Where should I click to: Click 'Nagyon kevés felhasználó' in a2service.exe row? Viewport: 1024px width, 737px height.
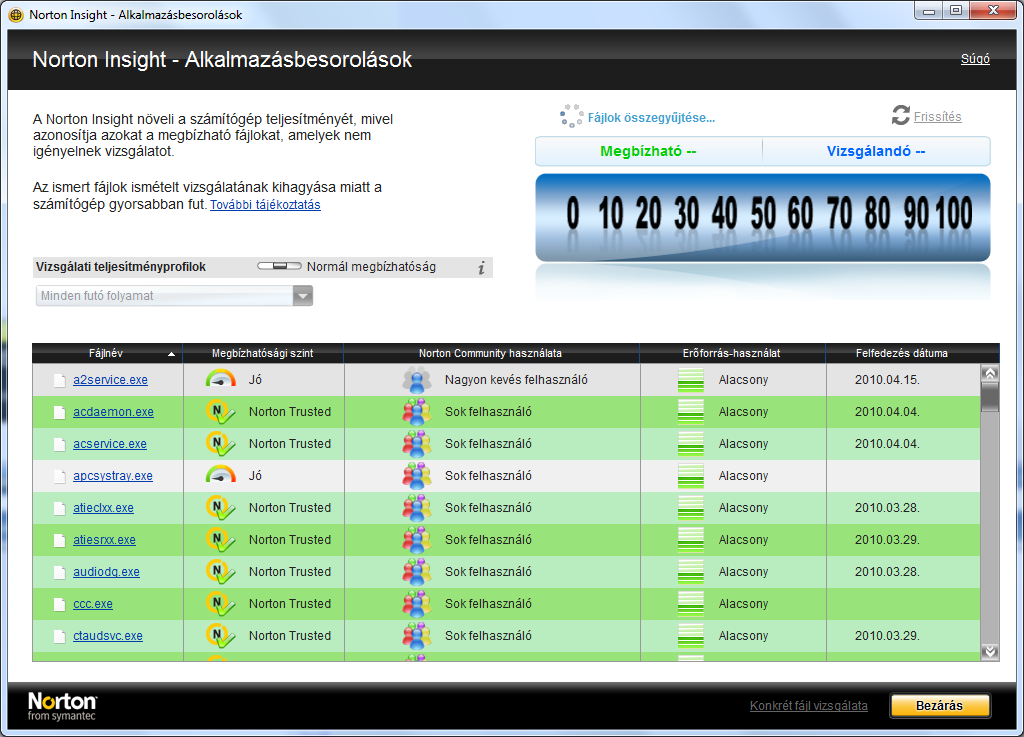point(516,380)
